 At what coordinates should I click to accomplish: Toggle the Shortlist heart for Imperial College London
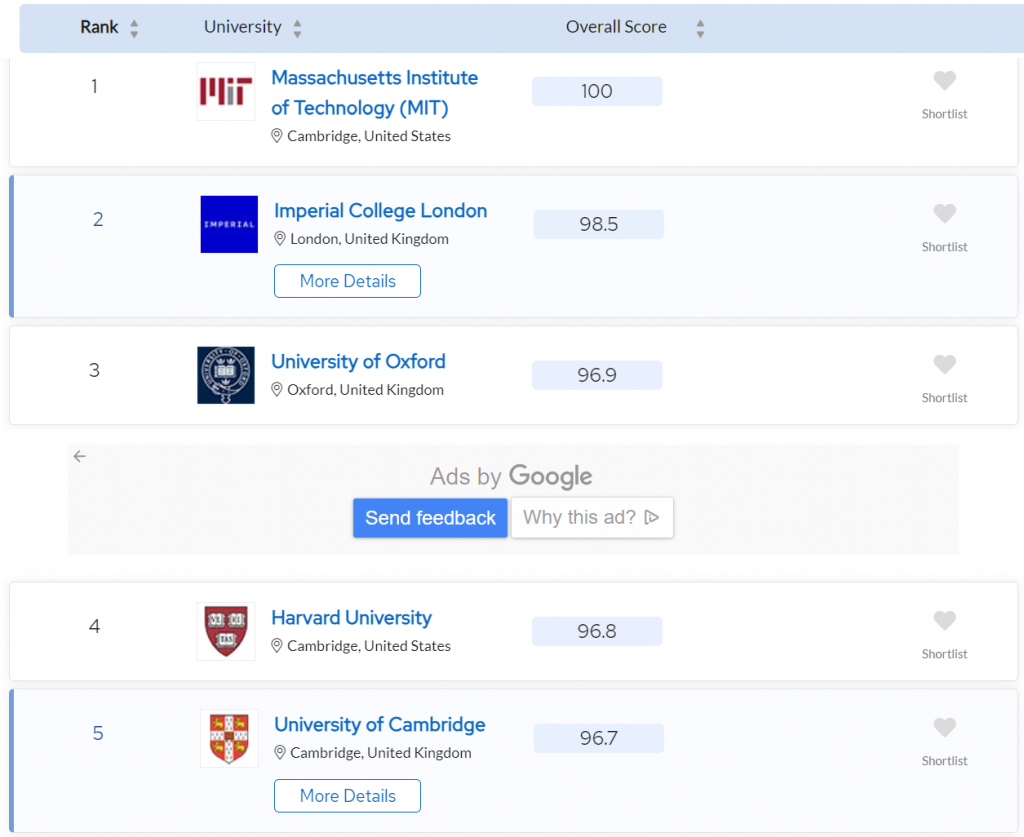(x=944, y=213)
